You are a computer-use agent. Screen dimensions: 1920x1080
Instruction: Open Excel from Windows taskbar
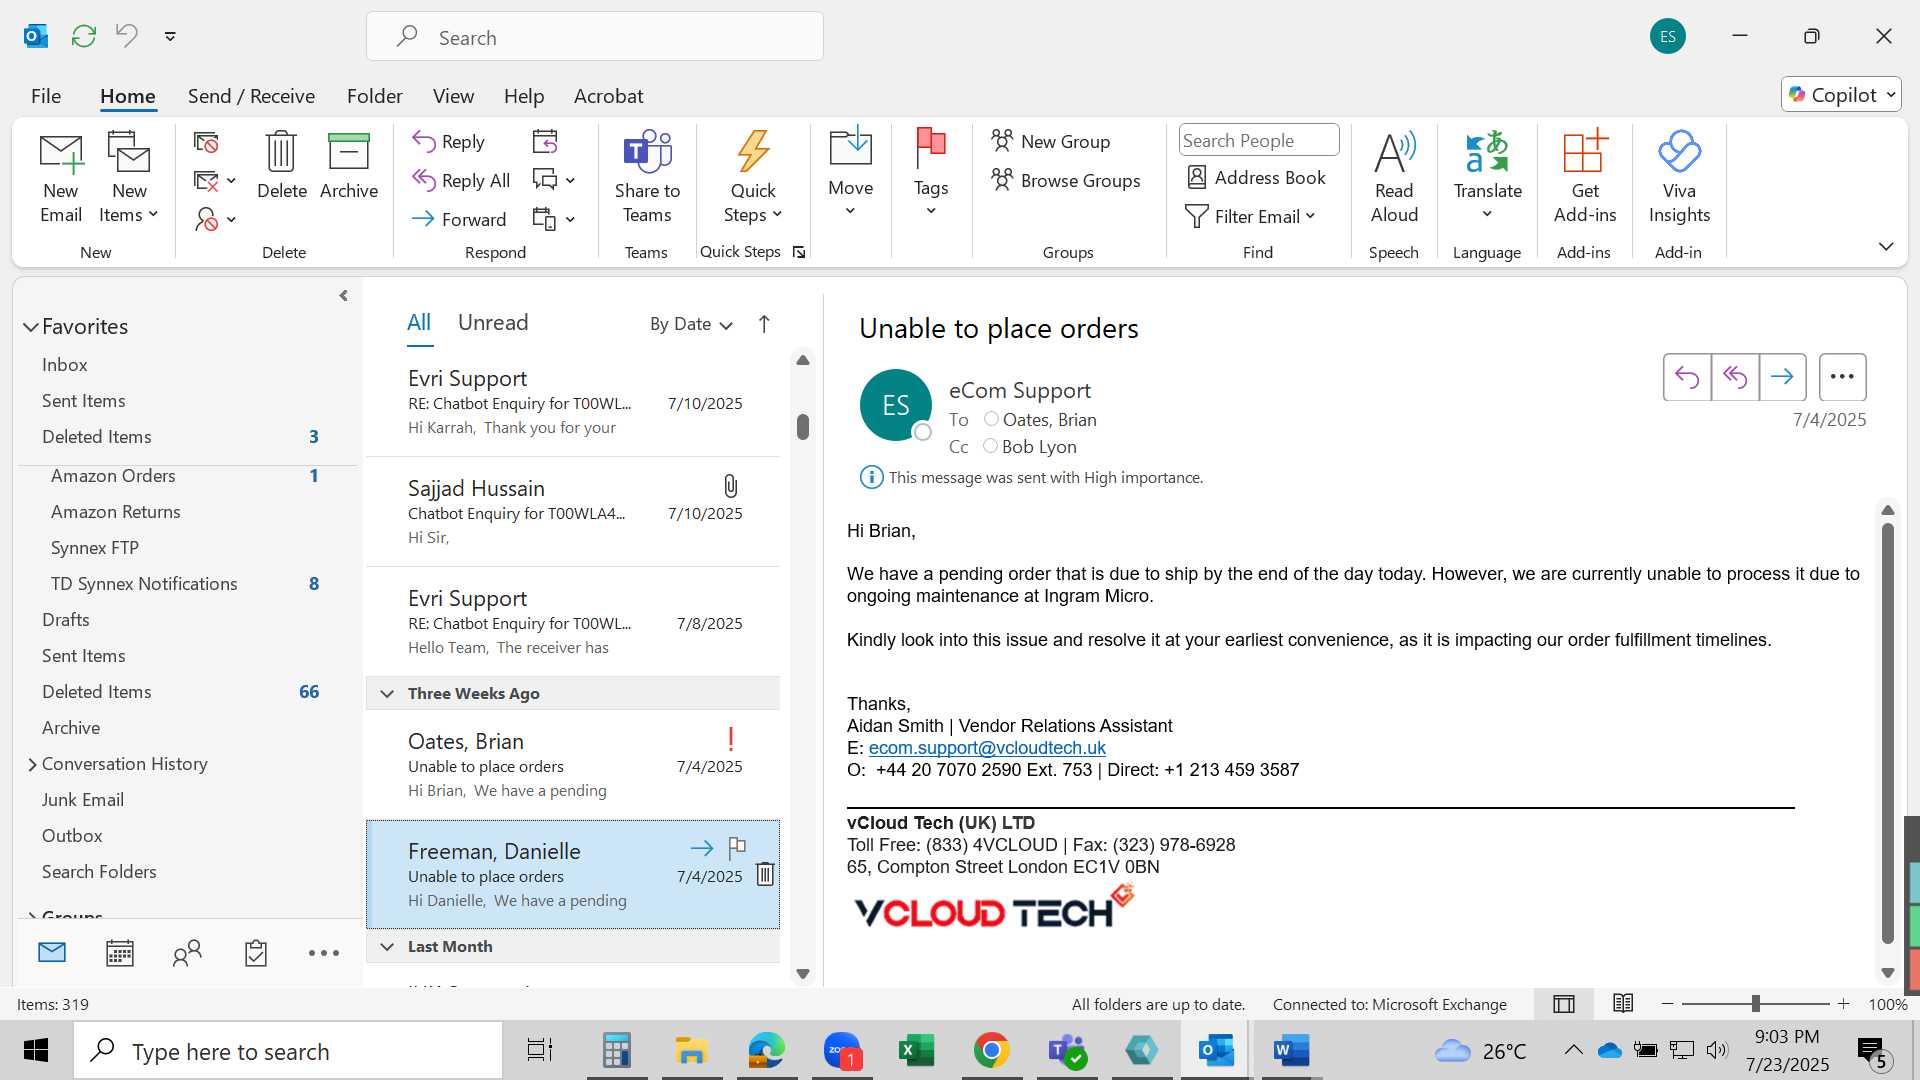tap(916, 1051)
